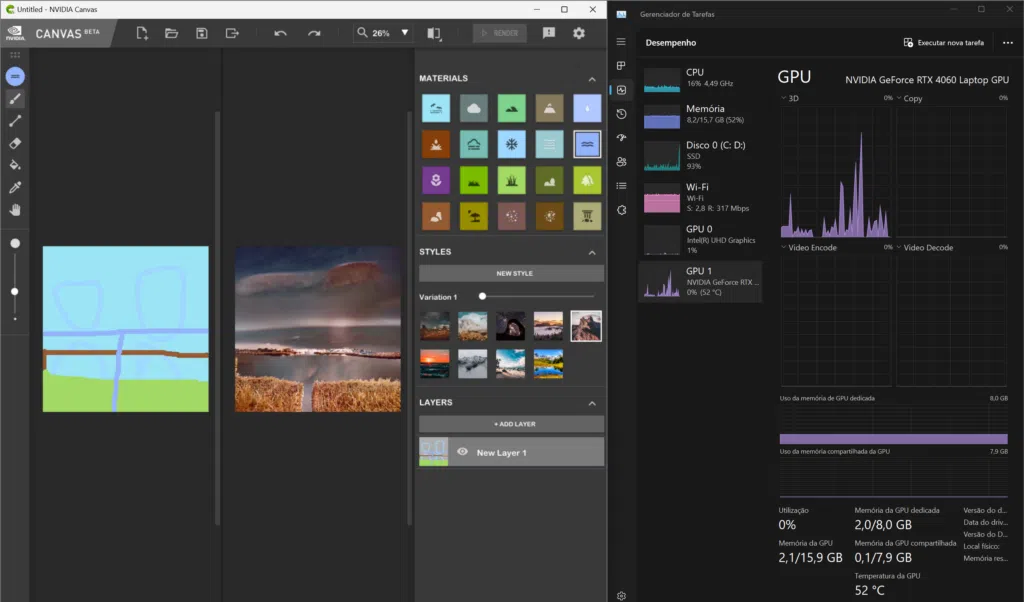1024x602 pixels.
Task: Create a new Canvas project
Action: [141, 33]
